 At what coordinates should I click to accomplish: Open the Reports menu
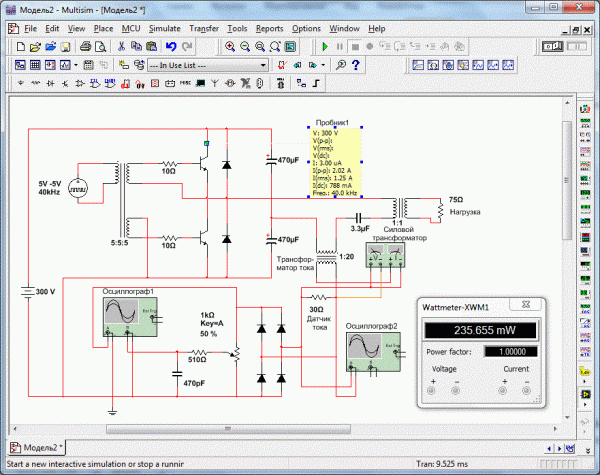click(270, 29)
